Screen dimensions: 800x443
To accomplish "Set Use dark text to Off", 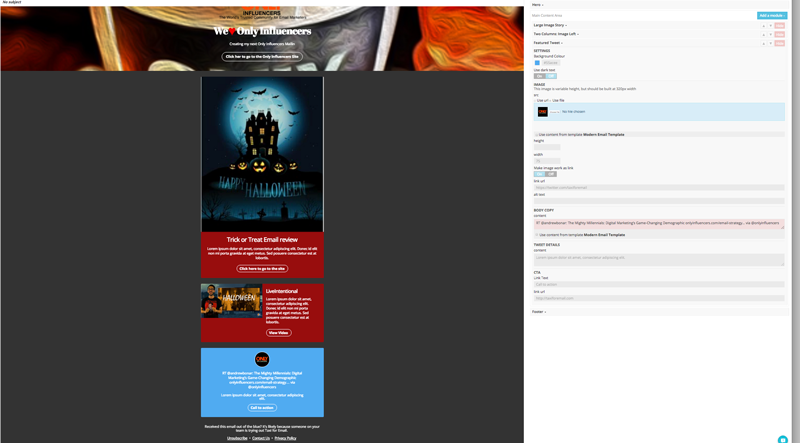I will click(551, 76).
